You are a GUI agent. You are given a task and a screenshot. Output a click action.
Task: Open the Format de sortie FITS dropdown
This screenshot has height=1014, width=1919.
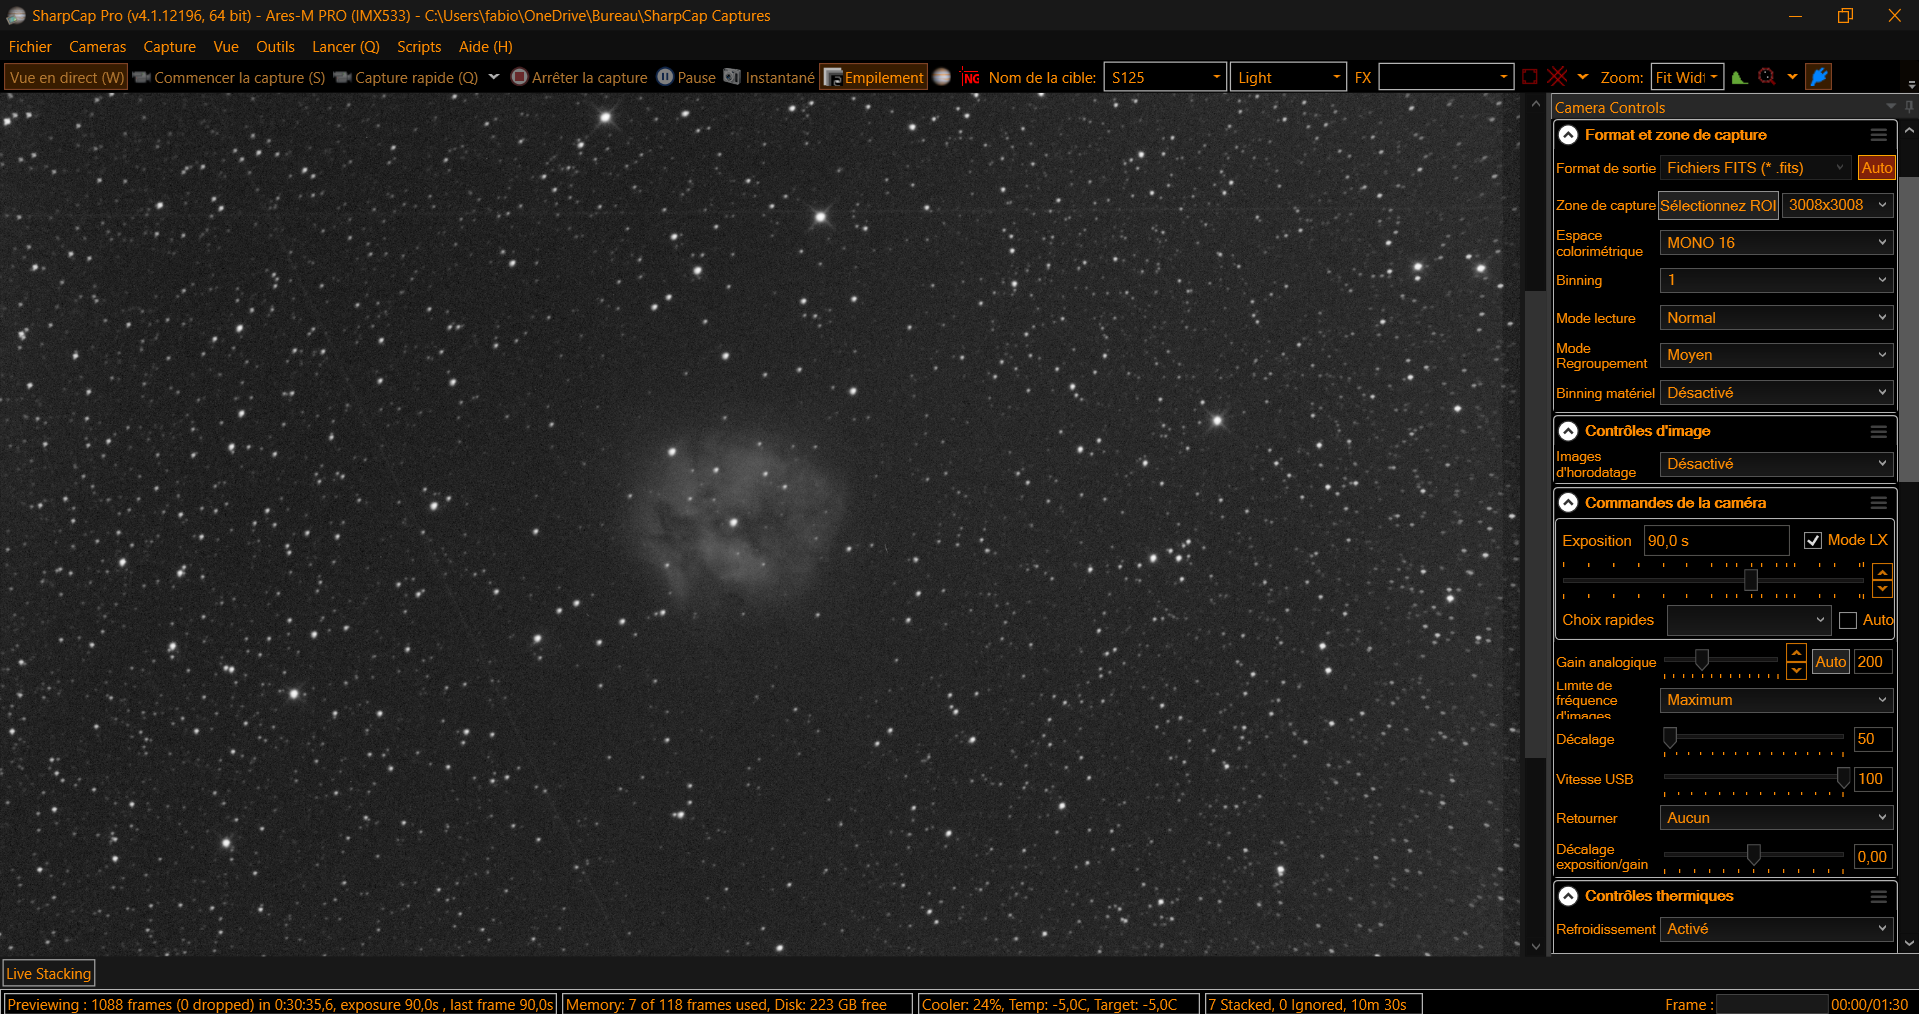[x=1755, y=168]
